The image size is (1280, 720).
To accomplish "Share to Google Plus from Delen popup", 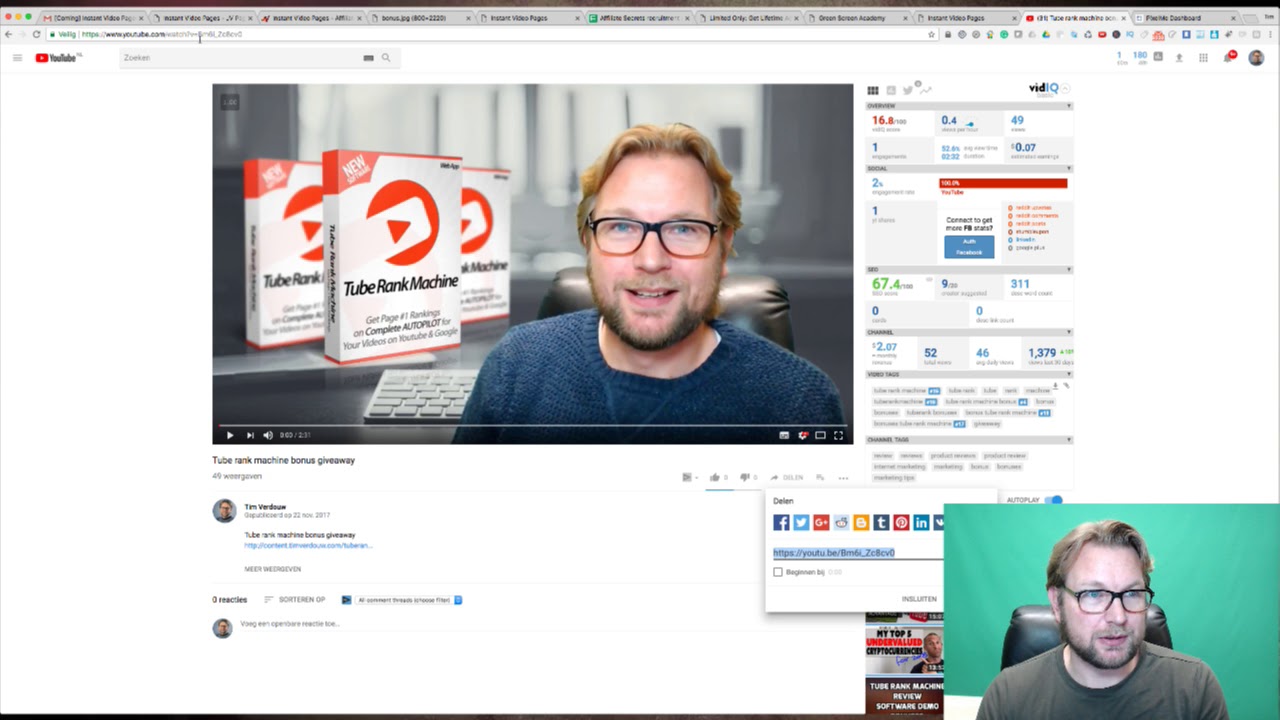I will (821, 522).
